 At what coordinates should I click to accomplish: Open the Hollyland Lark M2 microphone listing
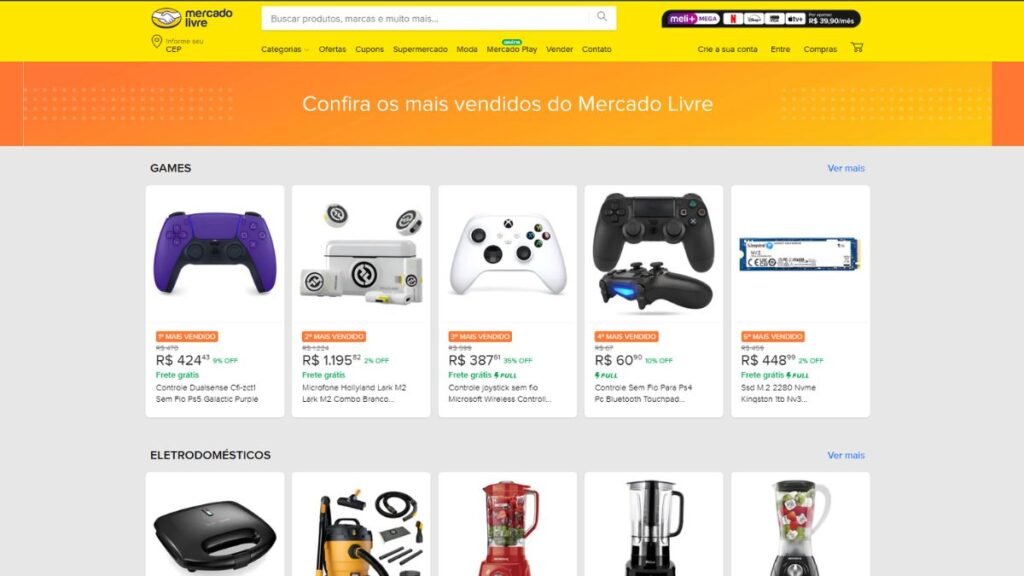click(361, 301)
